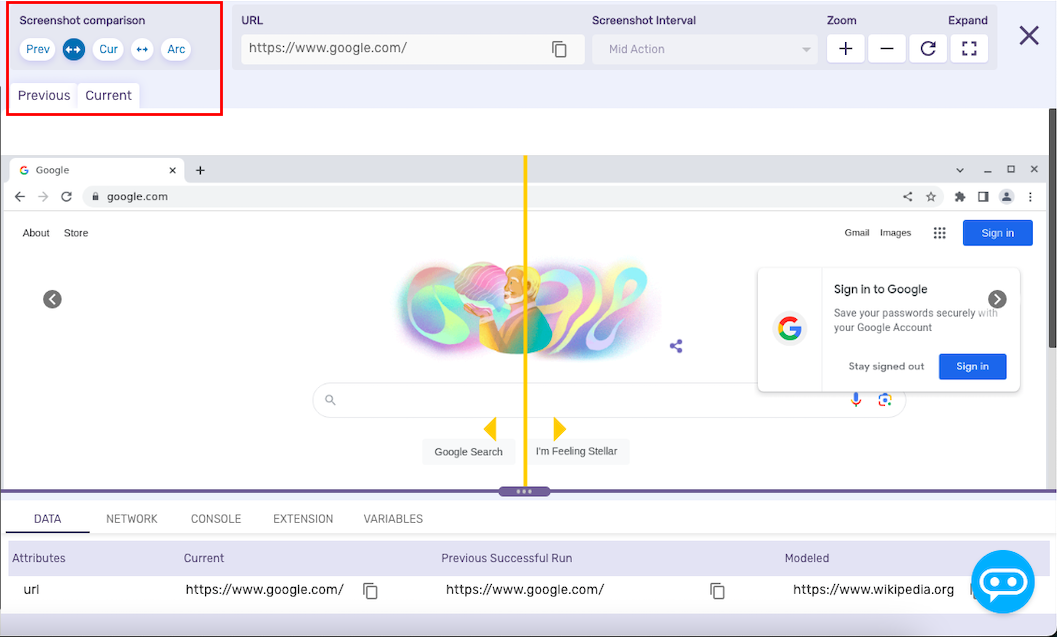Open the EXTENSION tab
Screen dimensions: 1057x637
click(x=303, y=519)
